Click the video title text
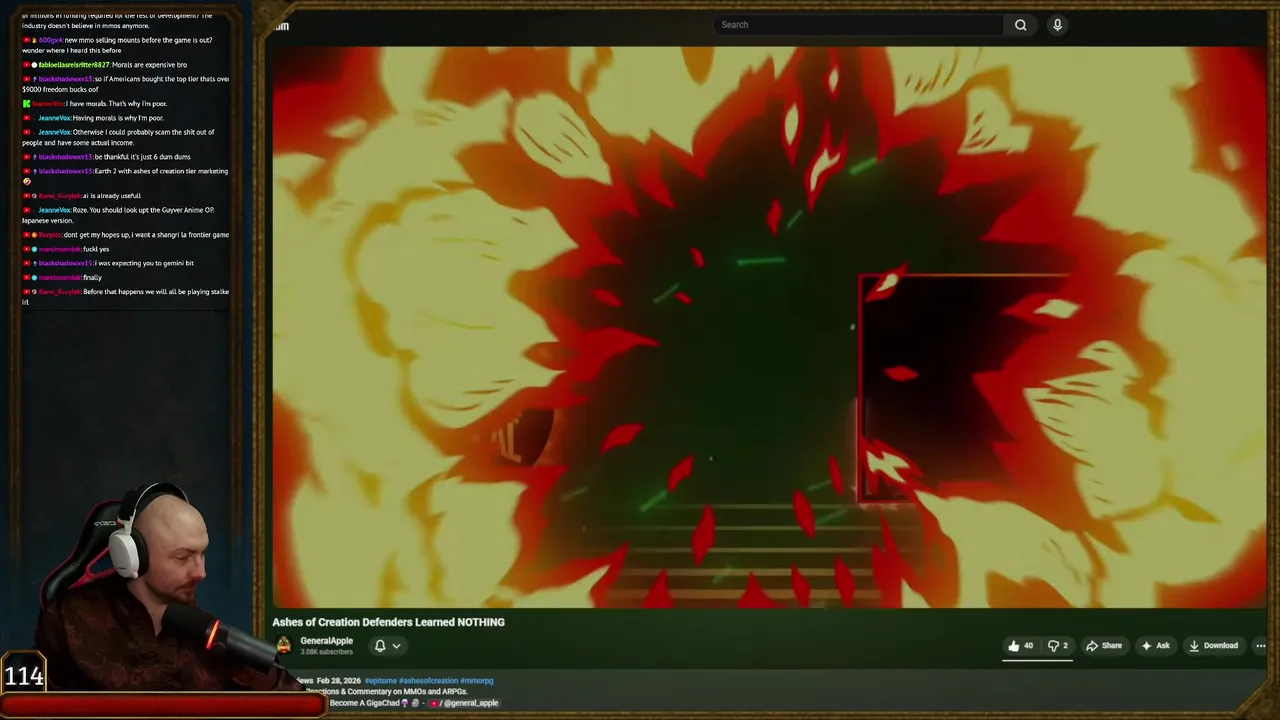The height and width of the screenshot is (720, 1280). tap(388, 622)
